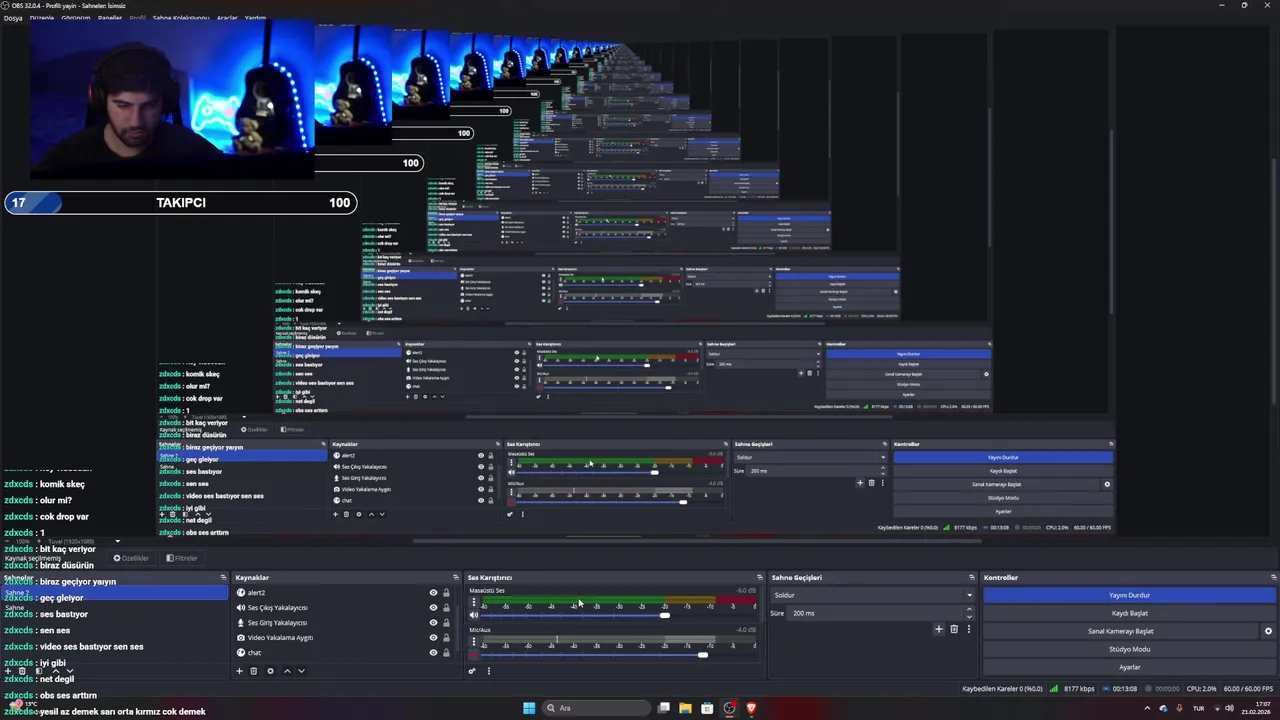This screenshot has width=1280, height=720.
Task: Pop out the Ses Karıştırıcı dock panel
Action: point(760,577)
